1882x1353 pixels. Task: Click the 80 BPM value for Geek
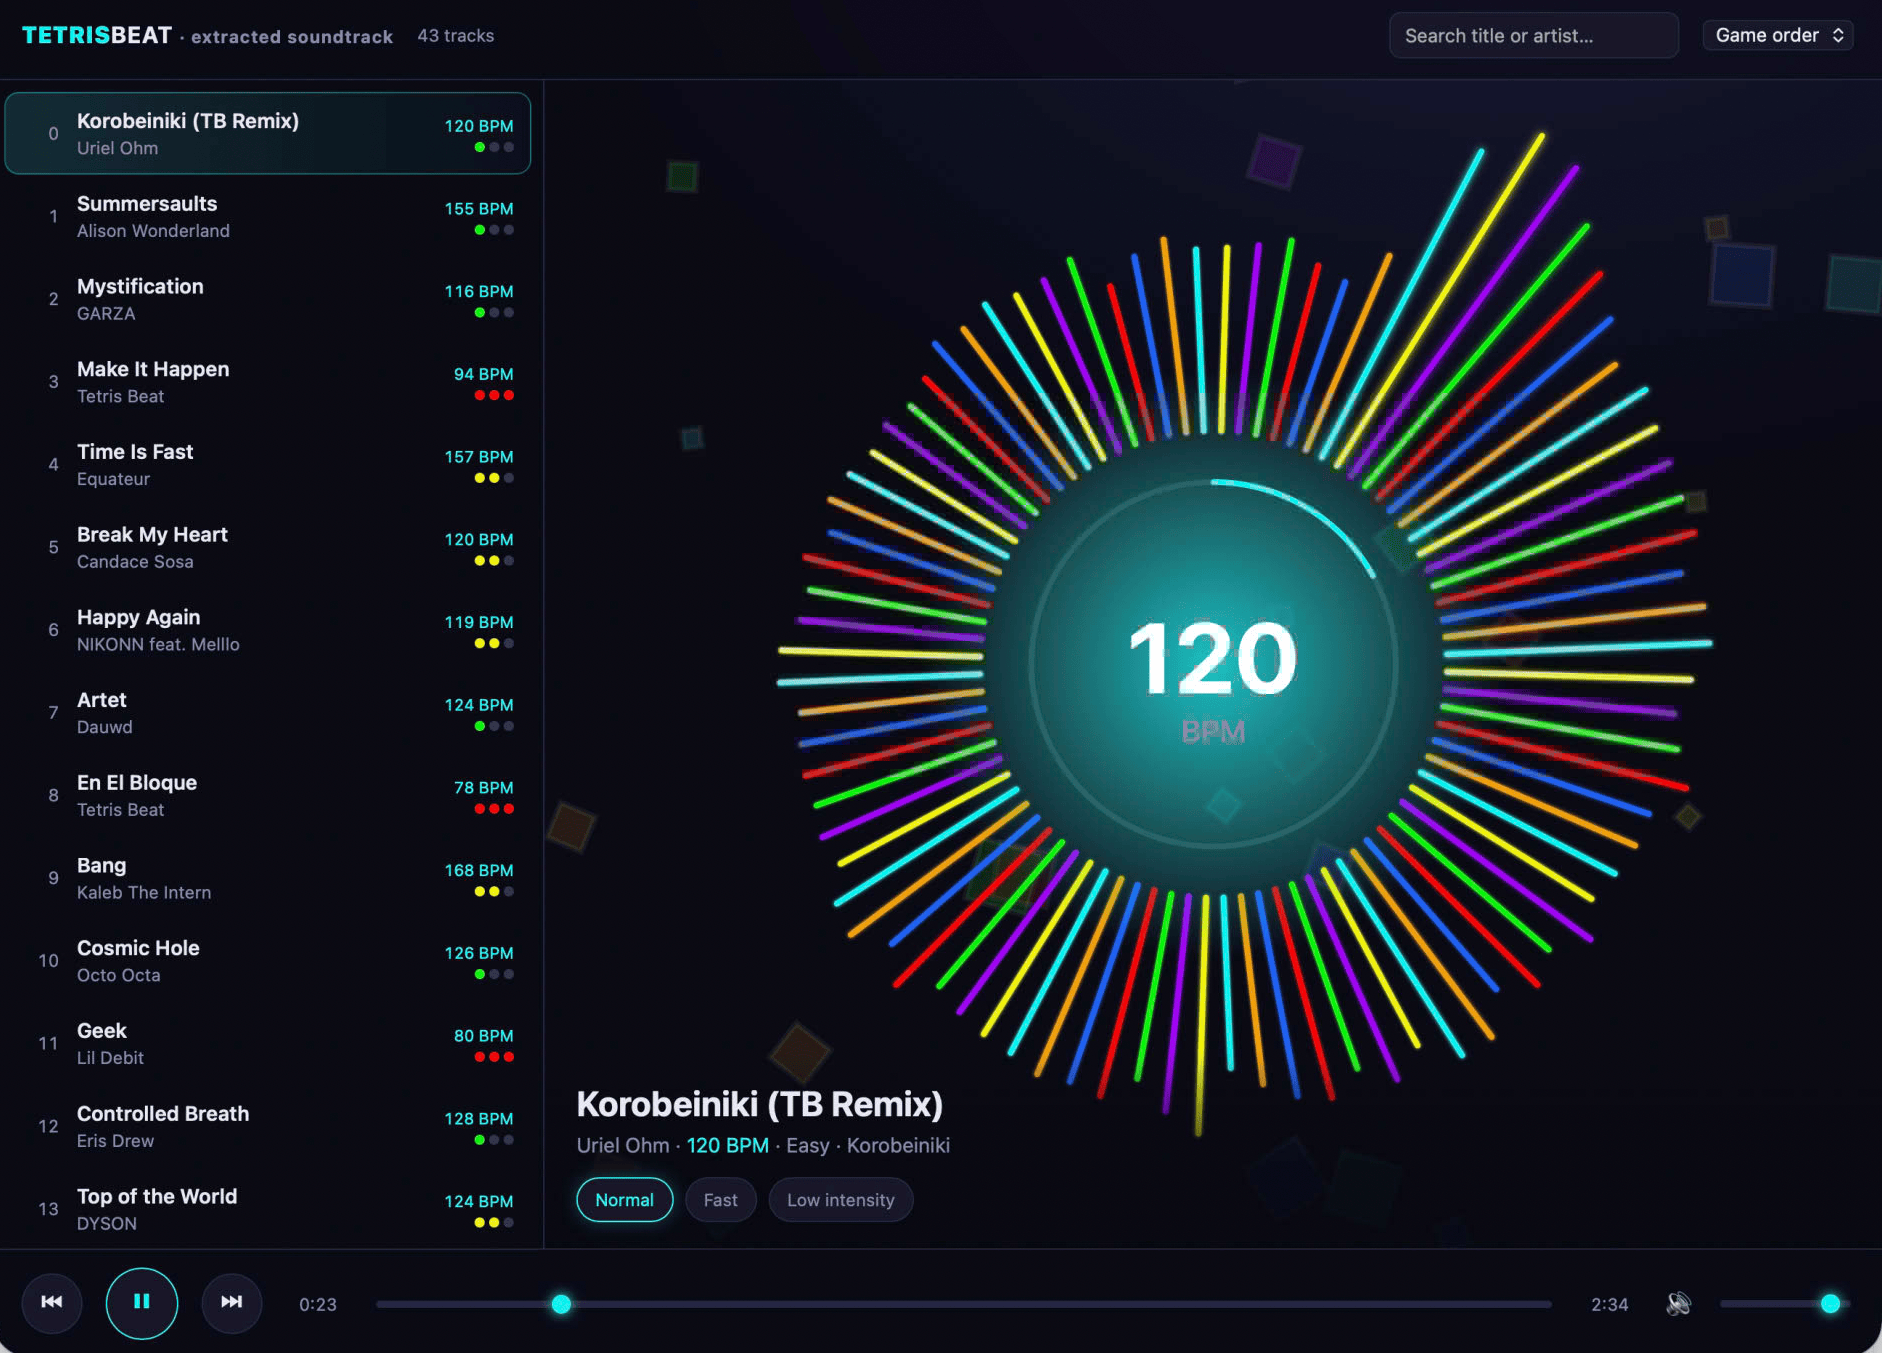484,1035
